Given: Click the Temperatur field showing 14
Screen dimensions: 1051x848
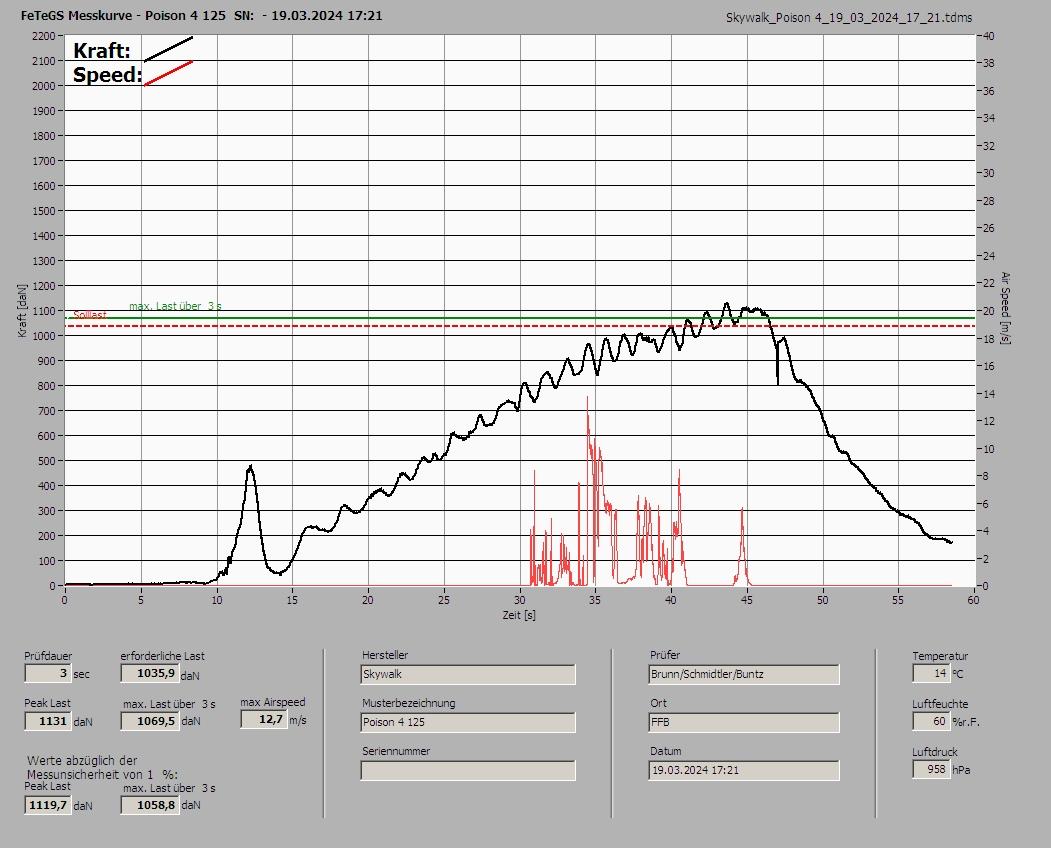Looking at the screenshot, I should 931,673.
